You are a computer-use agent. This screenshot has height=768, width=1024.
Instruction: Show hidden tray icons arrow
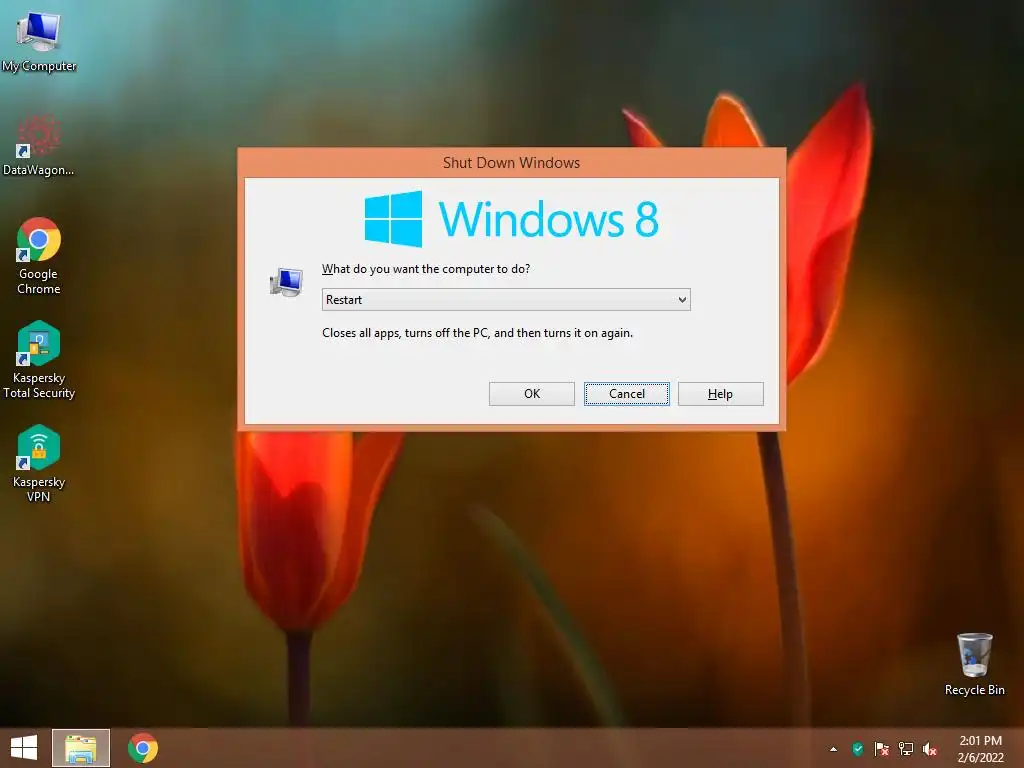tap(833, 749)
